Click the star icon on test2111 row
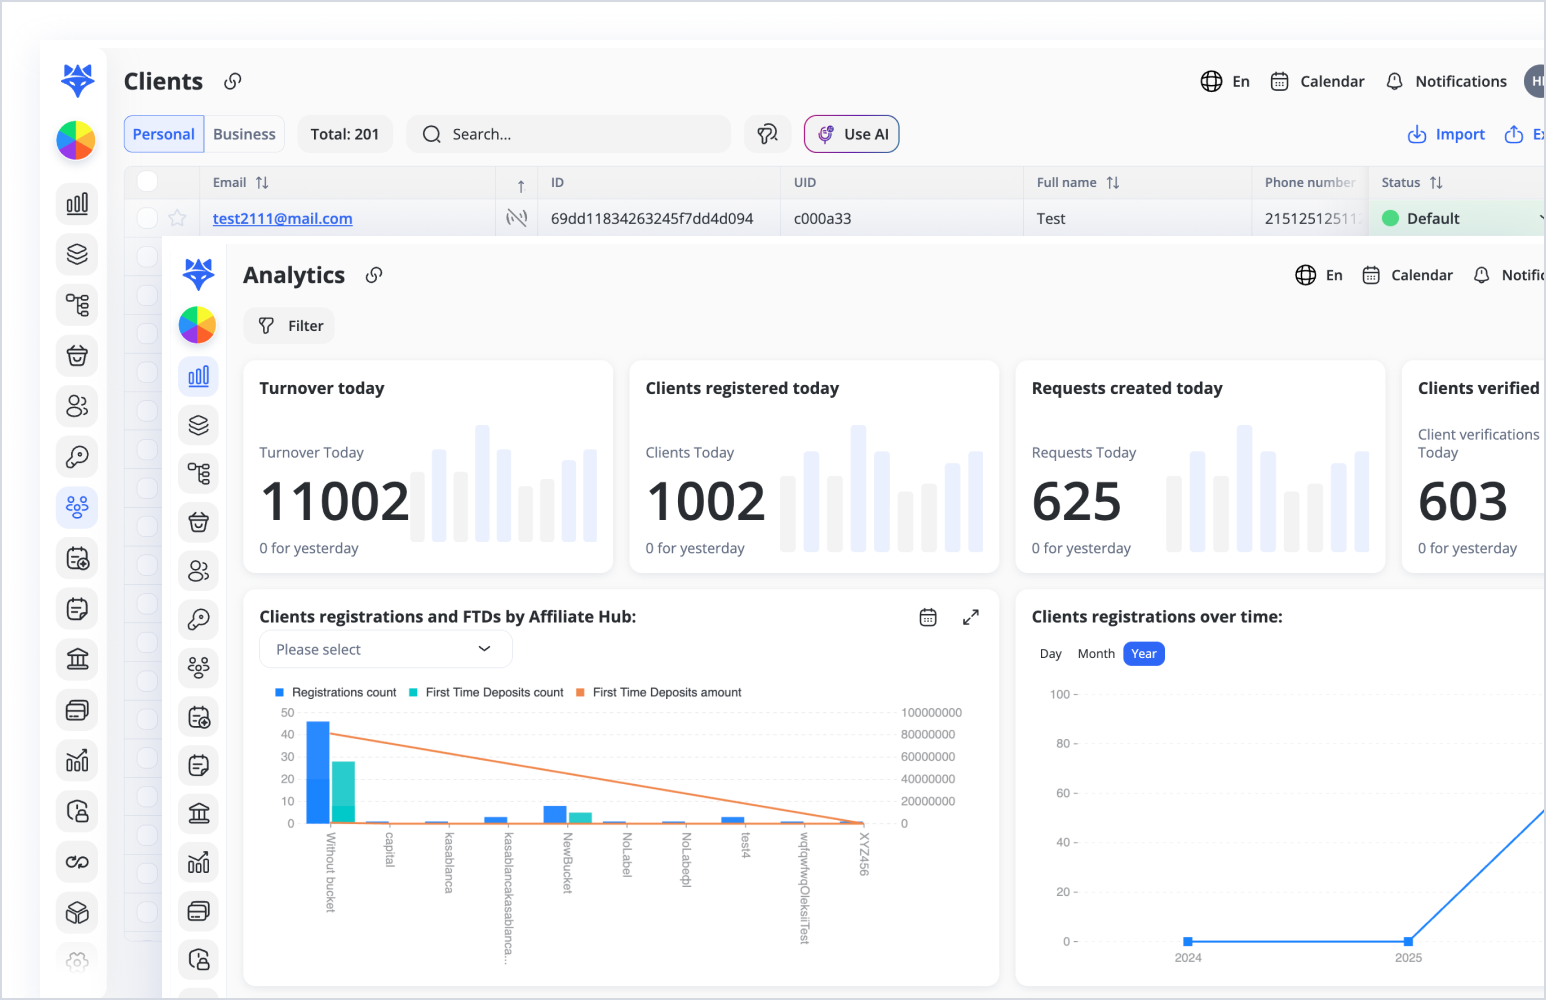The width and height of the screenshot is (1546, 1000). (x=177, y=218)
